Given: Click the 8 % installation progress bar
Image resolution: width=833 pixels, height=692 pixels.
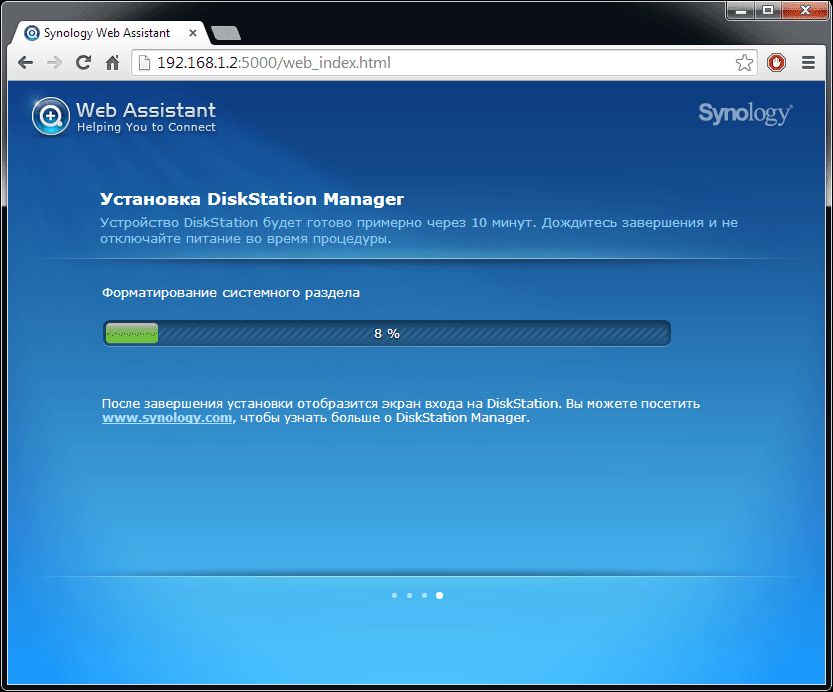Looking at the screenshot, I should (387, 334).
